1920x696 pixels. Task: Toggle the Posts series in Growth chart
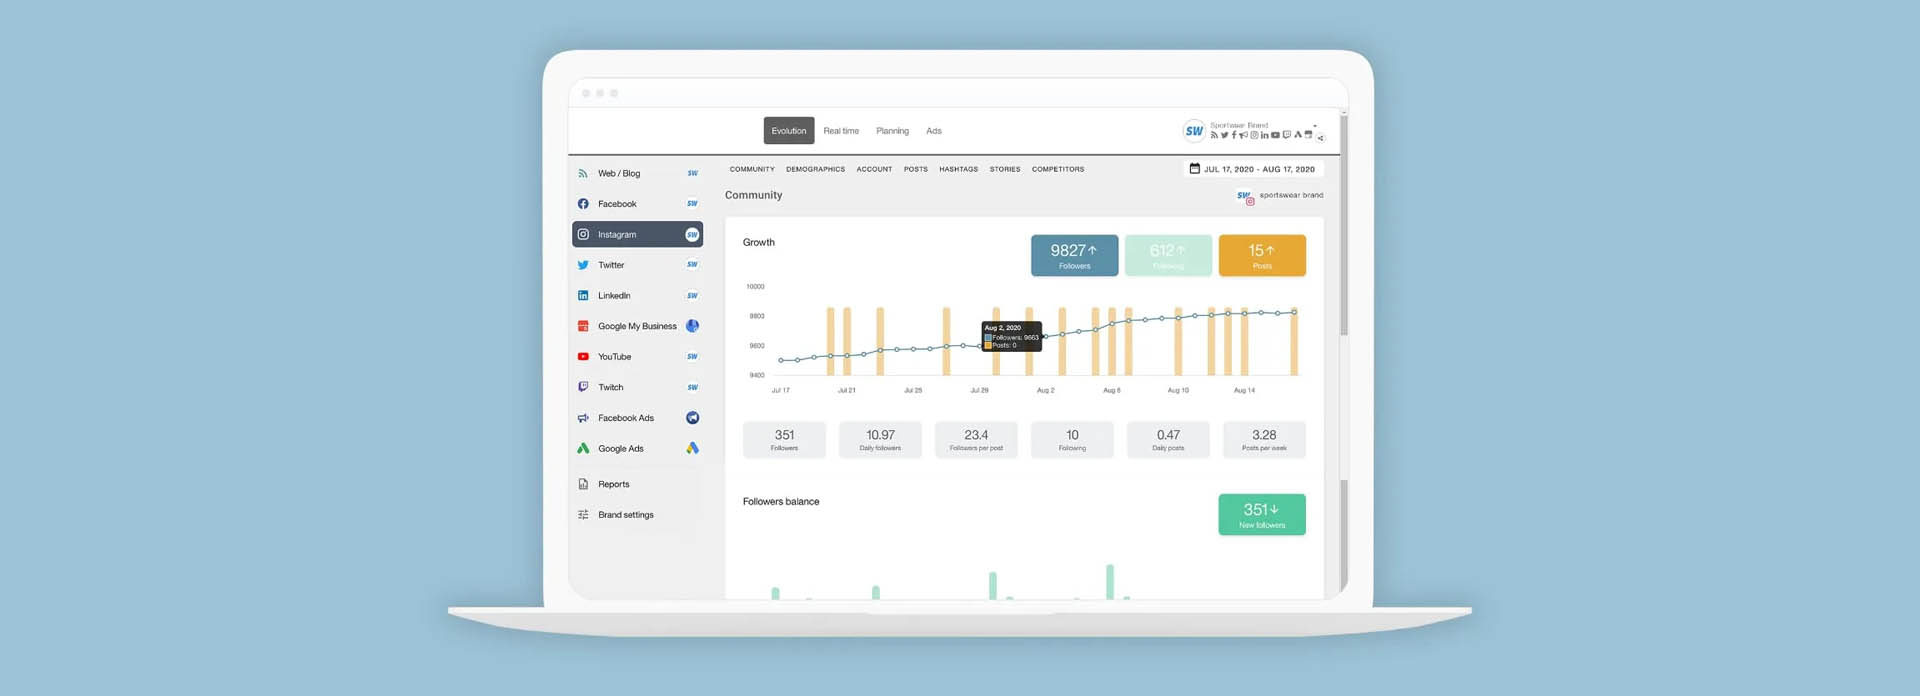(x=1261, y=255)
